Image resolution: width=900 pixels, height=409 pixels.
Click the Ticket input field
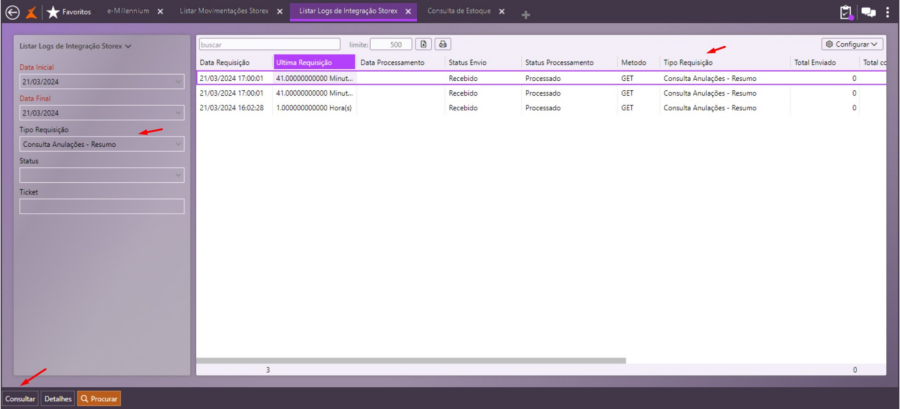pos(102,207)
